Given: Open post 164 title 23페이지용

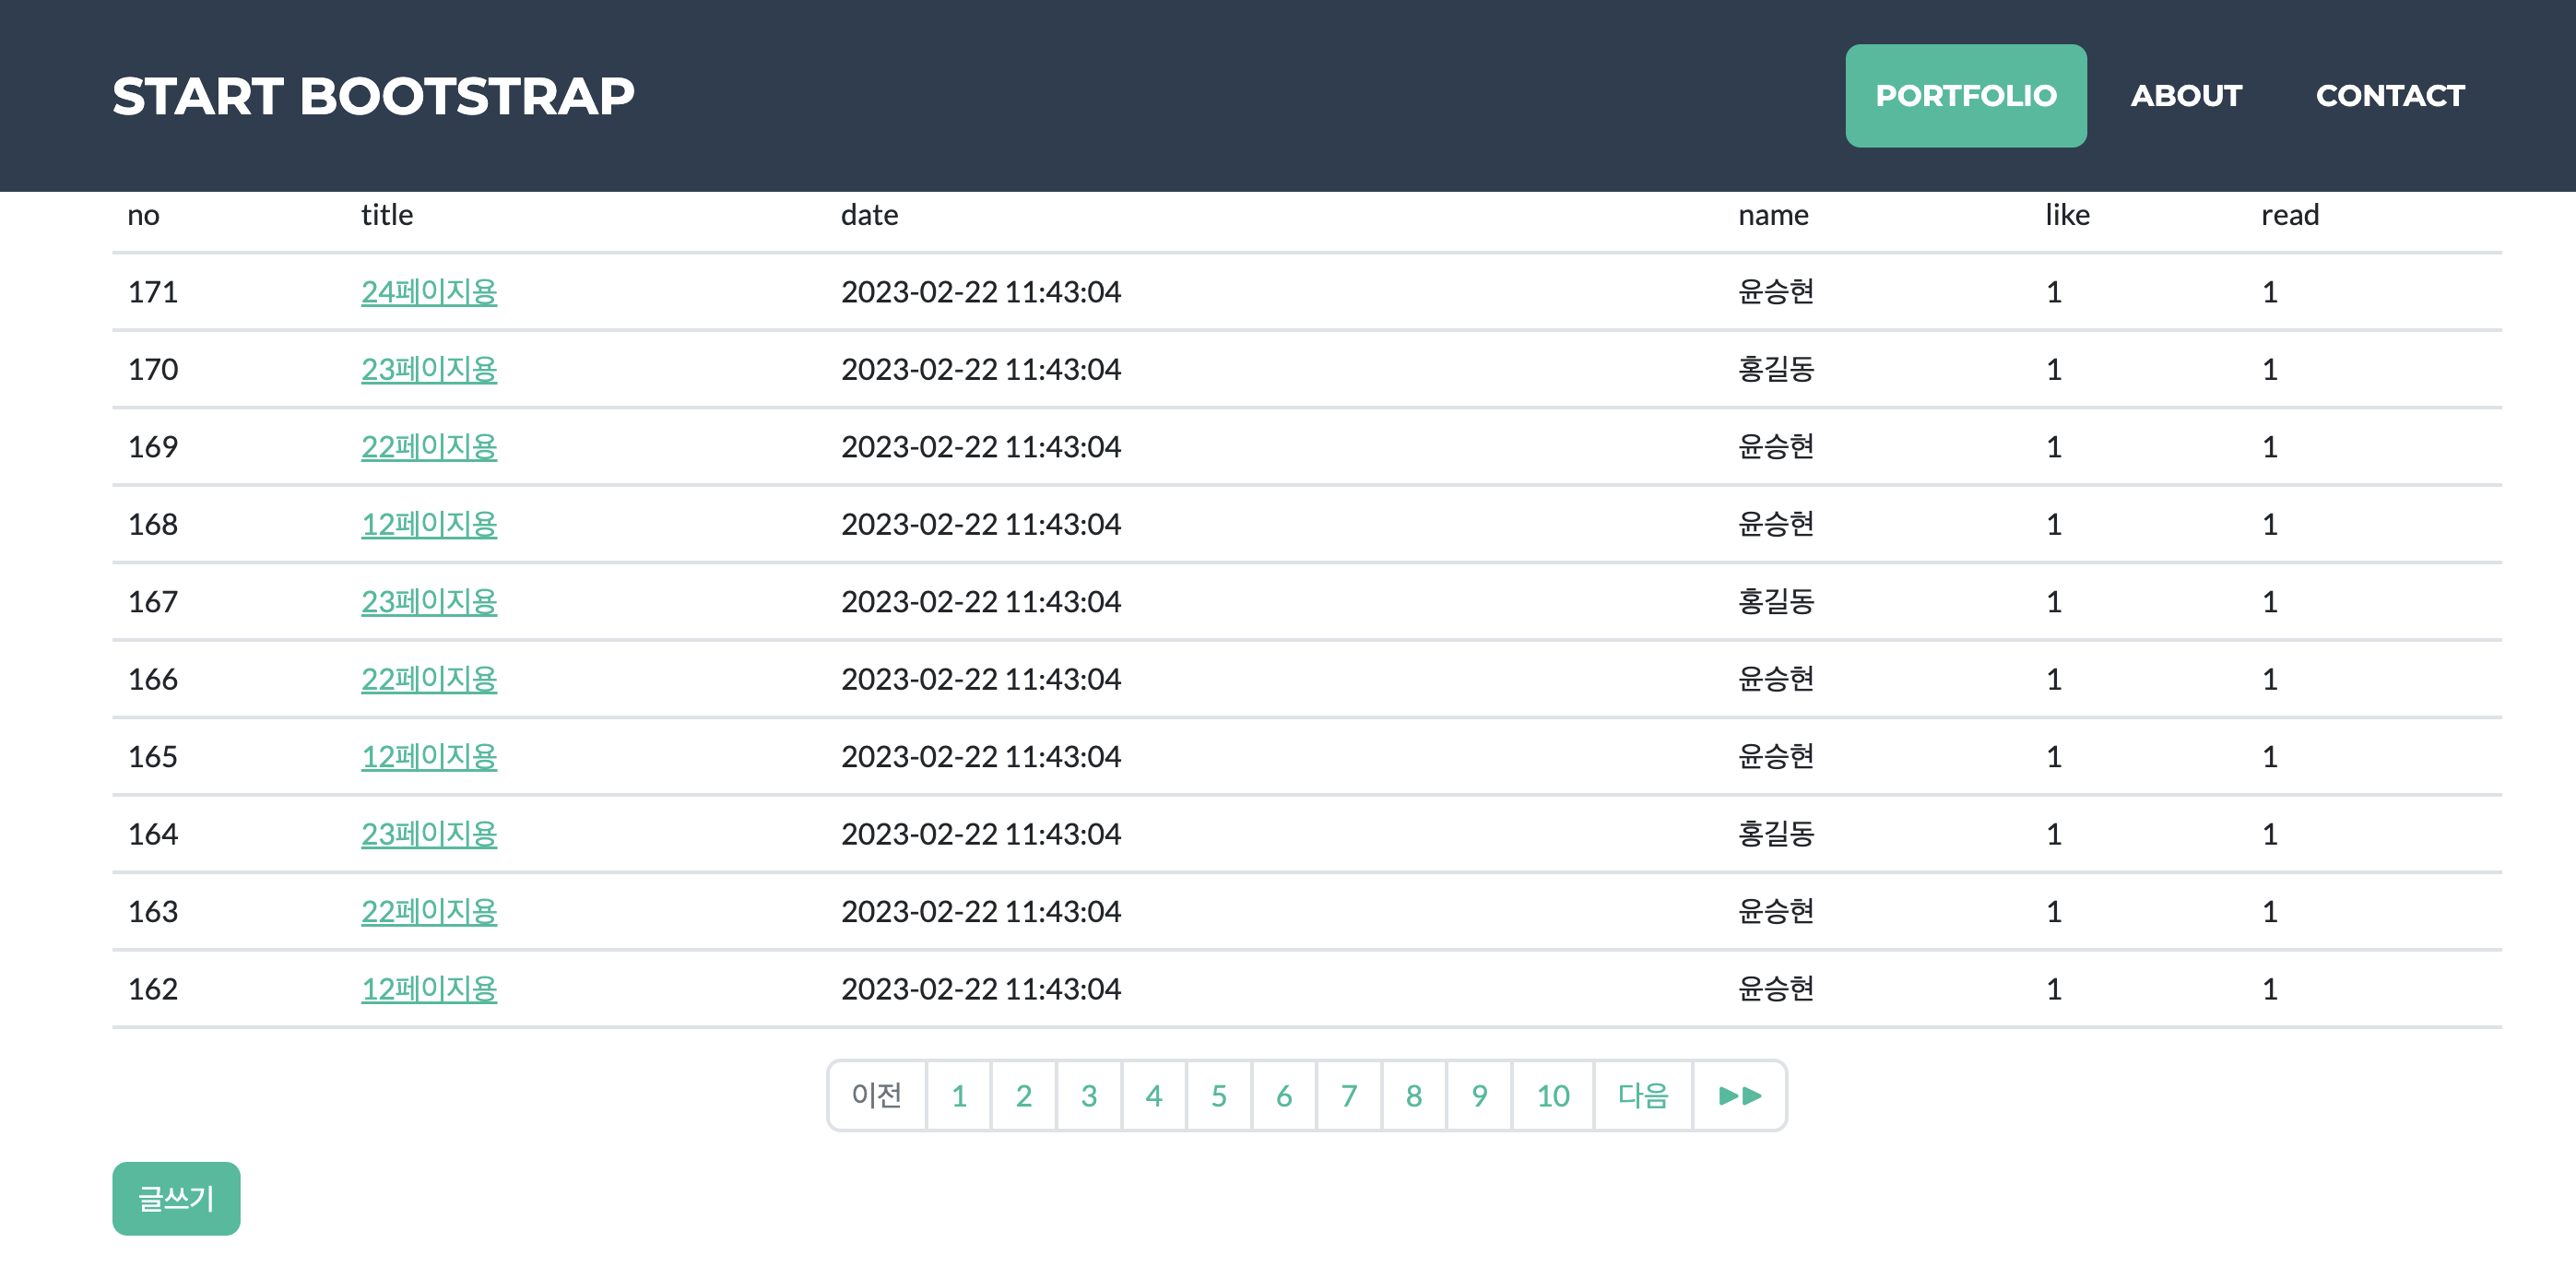Looking at the screenshot, I should point(429,834).
